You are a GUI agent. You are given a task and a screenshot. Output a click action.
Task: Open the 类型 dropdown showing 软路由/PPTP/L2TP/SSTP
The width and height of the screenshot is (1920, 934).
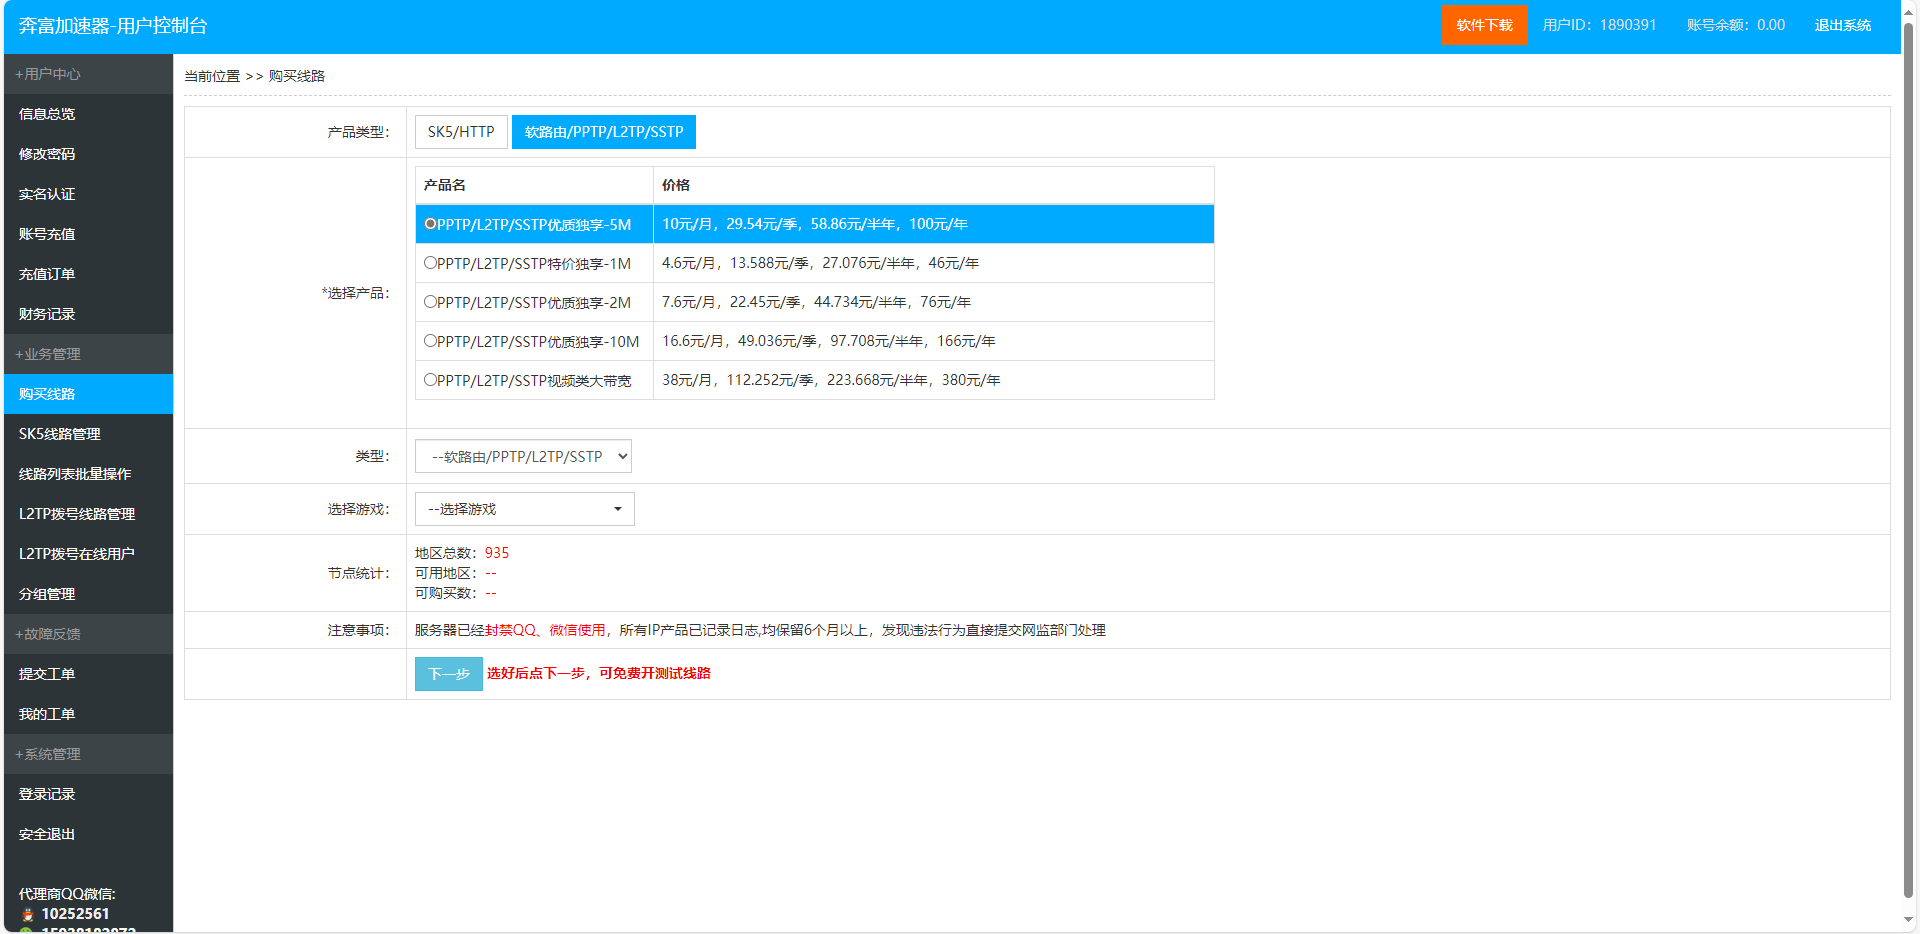pos(523,457)
